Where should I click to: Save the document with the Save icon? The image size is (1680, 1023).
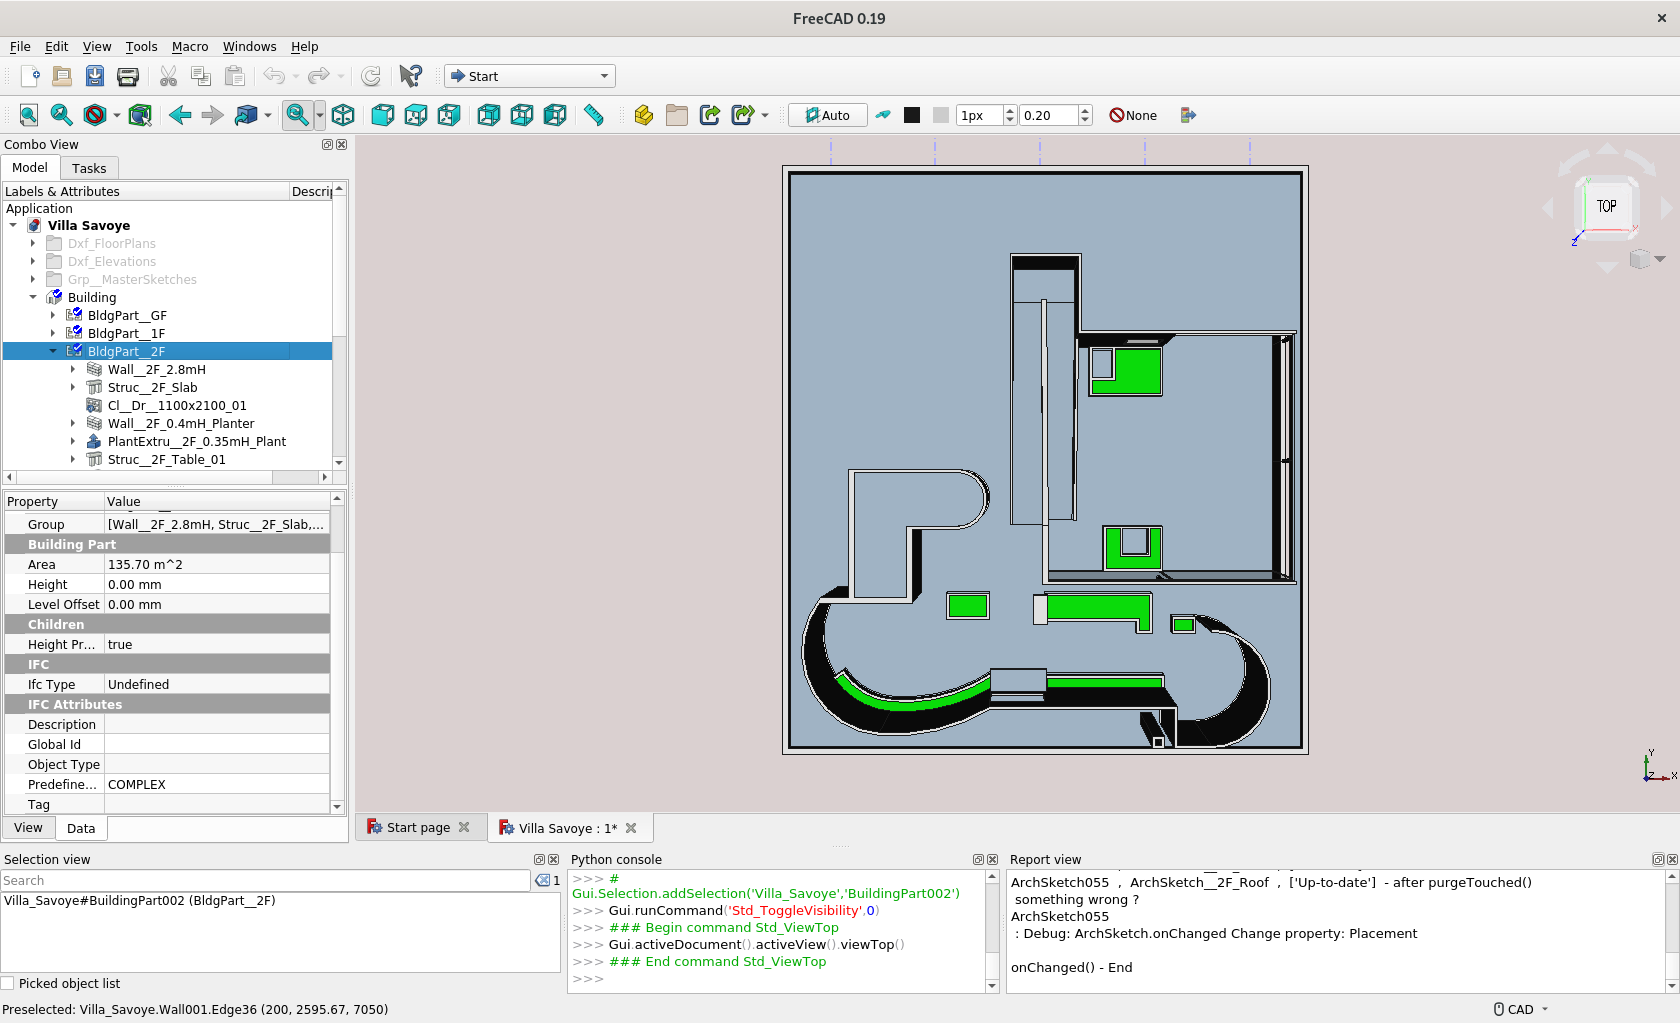coord(95,76)
